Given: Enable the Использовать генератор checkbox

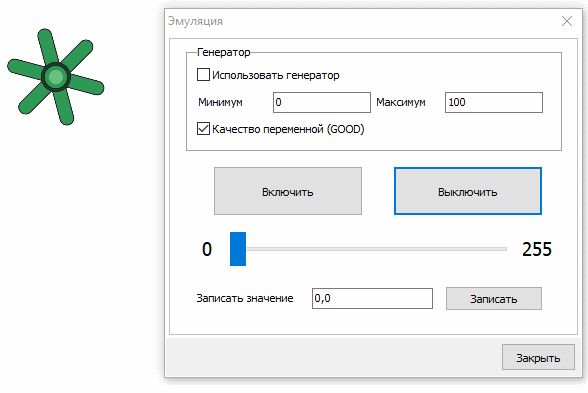Looking at the screenshot, I should click(x=203, y=75).
